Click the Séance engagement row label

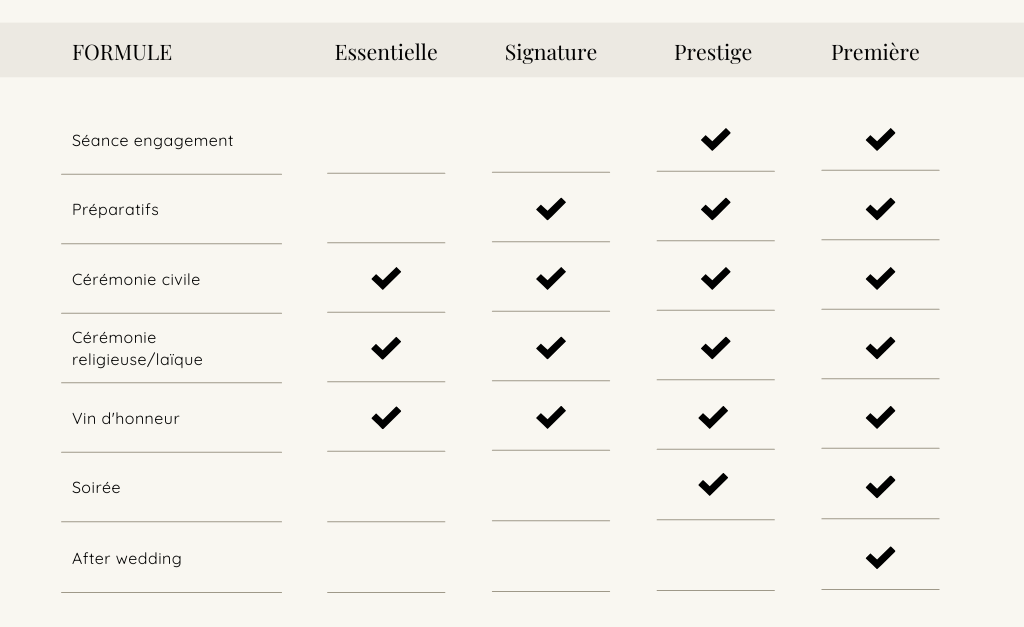152,141
